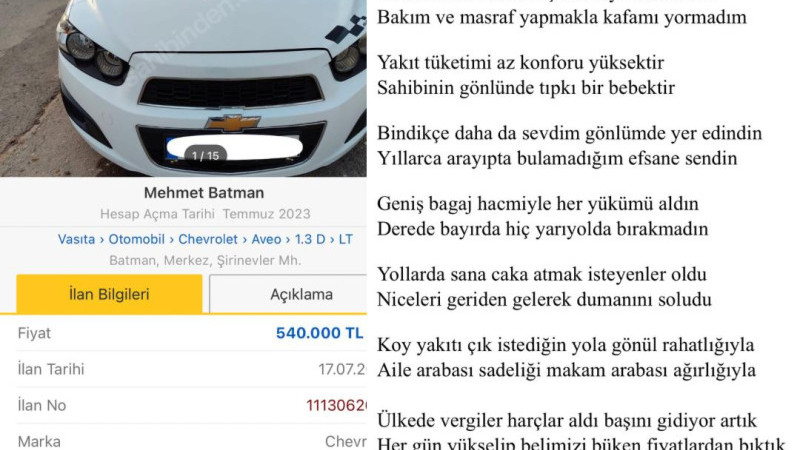This screenshot has width=800, height=450.
Task: Select the İlan No number value
Action: pyautogui.click(x=336, y=406)
